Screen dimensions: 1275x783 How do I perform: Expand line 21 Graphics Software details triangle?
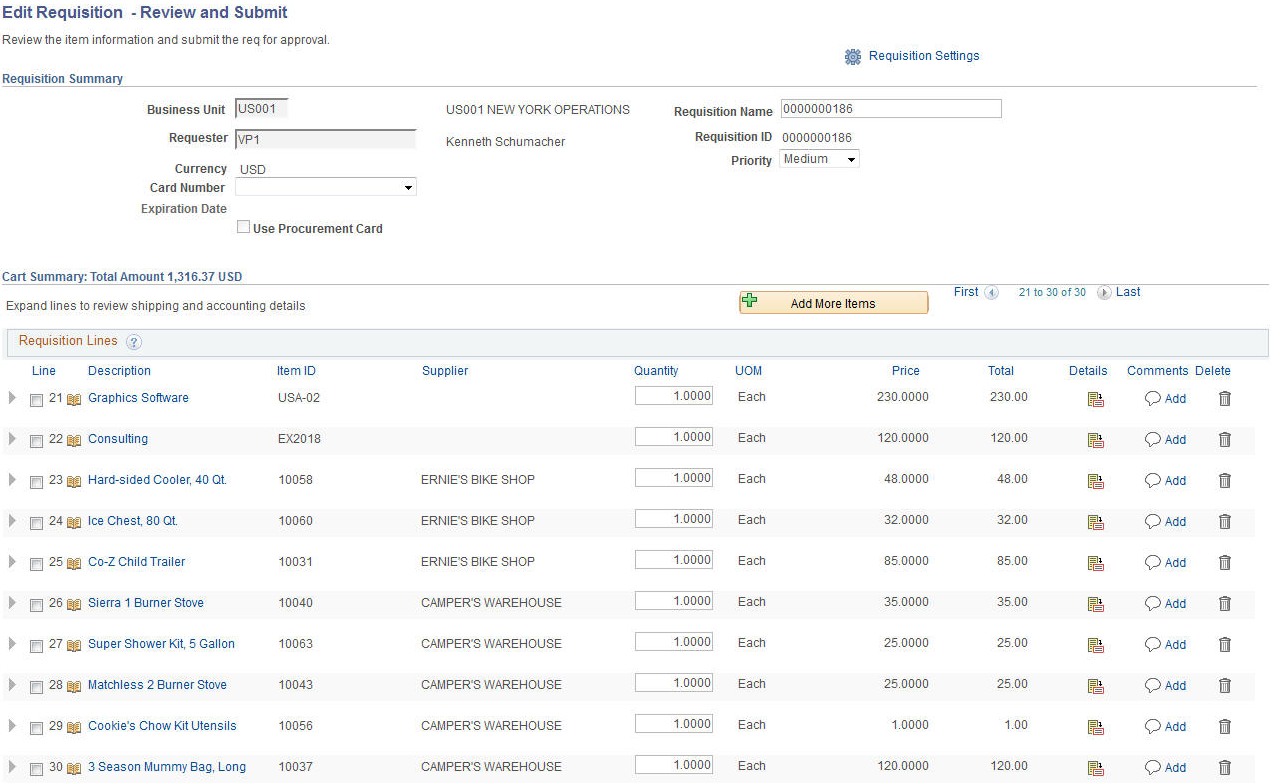(x=12, y=398)
